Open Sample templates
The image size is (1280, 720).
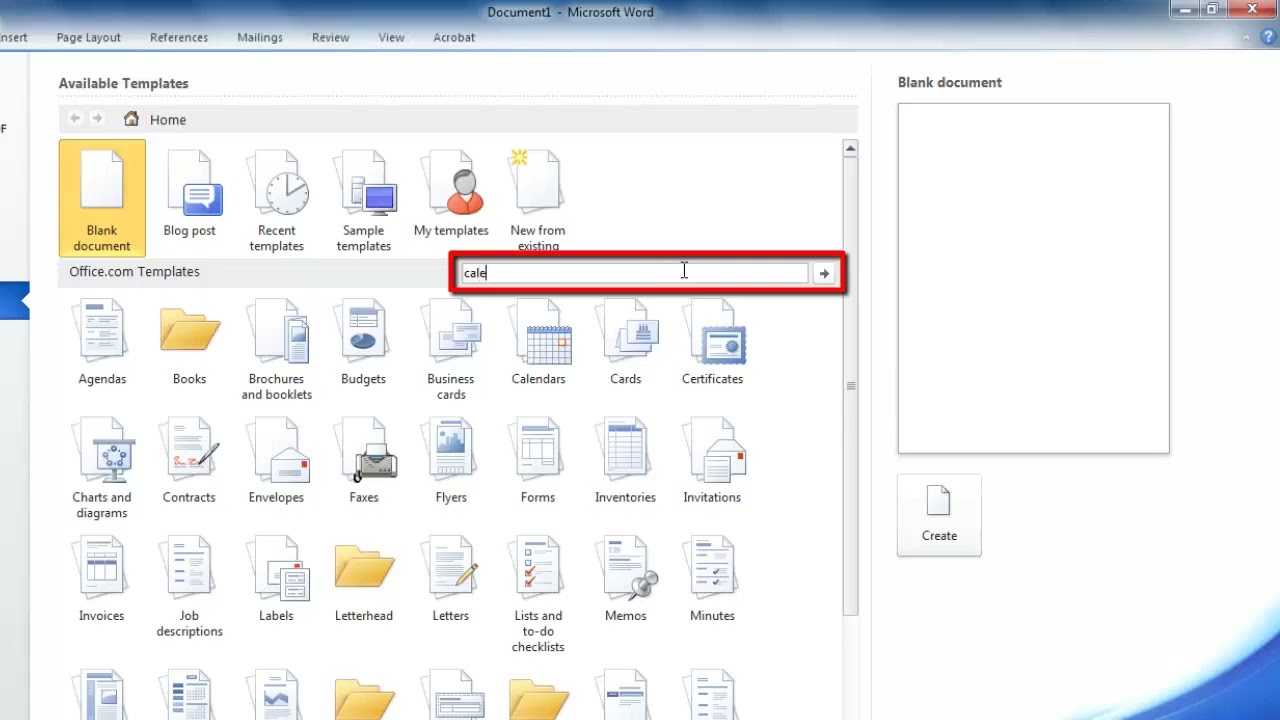pyautogui.click(x=363, y=200)
